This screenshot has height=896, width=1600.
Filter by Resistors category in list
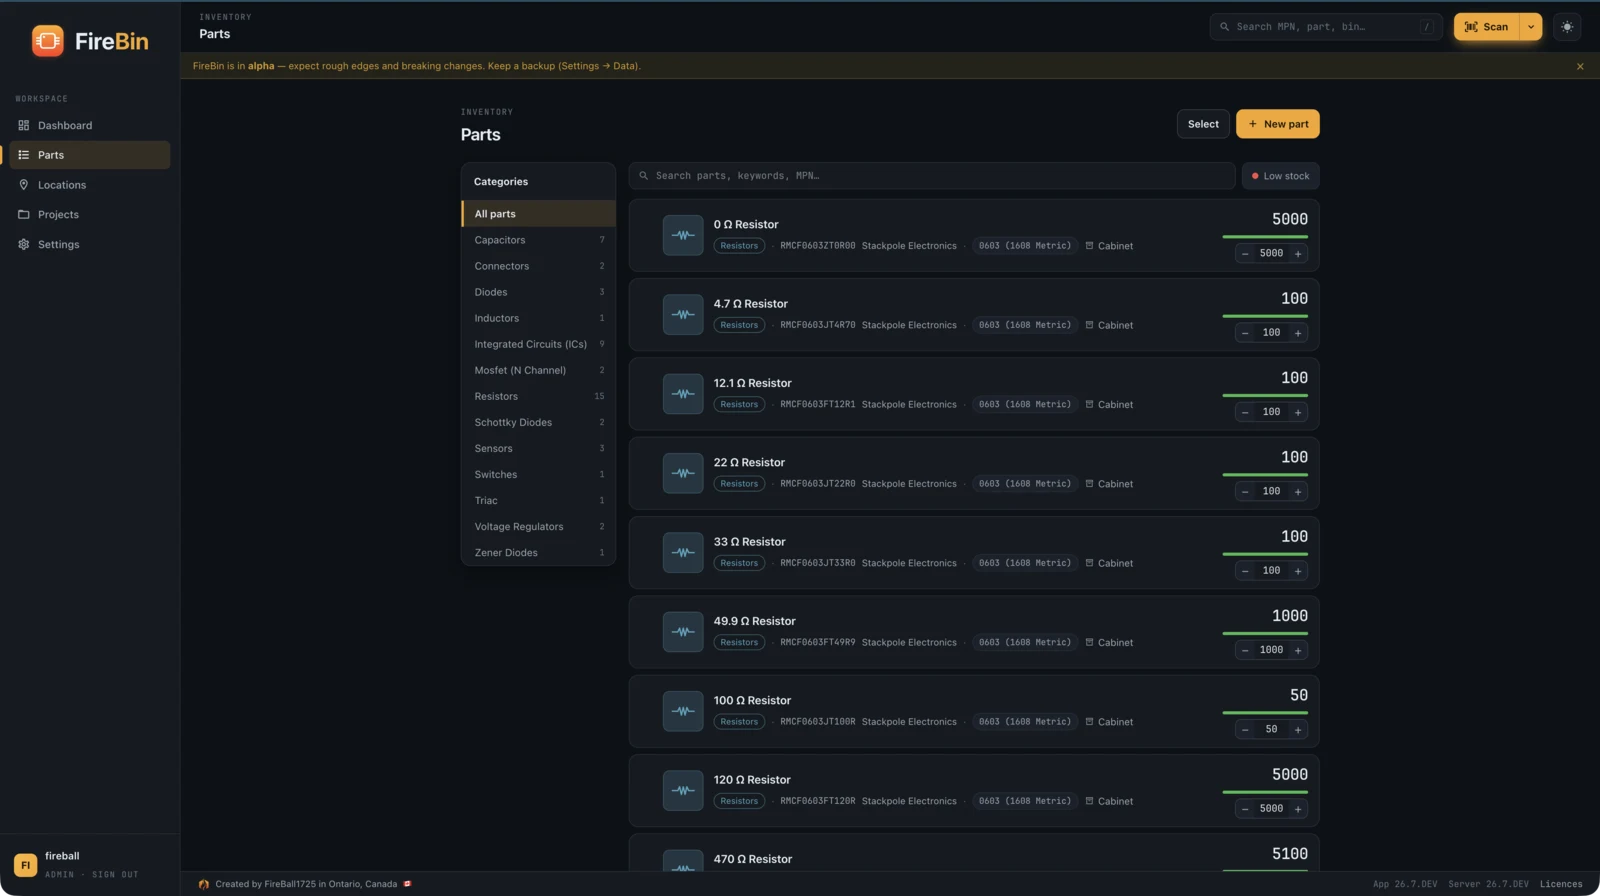pos(538,396)
